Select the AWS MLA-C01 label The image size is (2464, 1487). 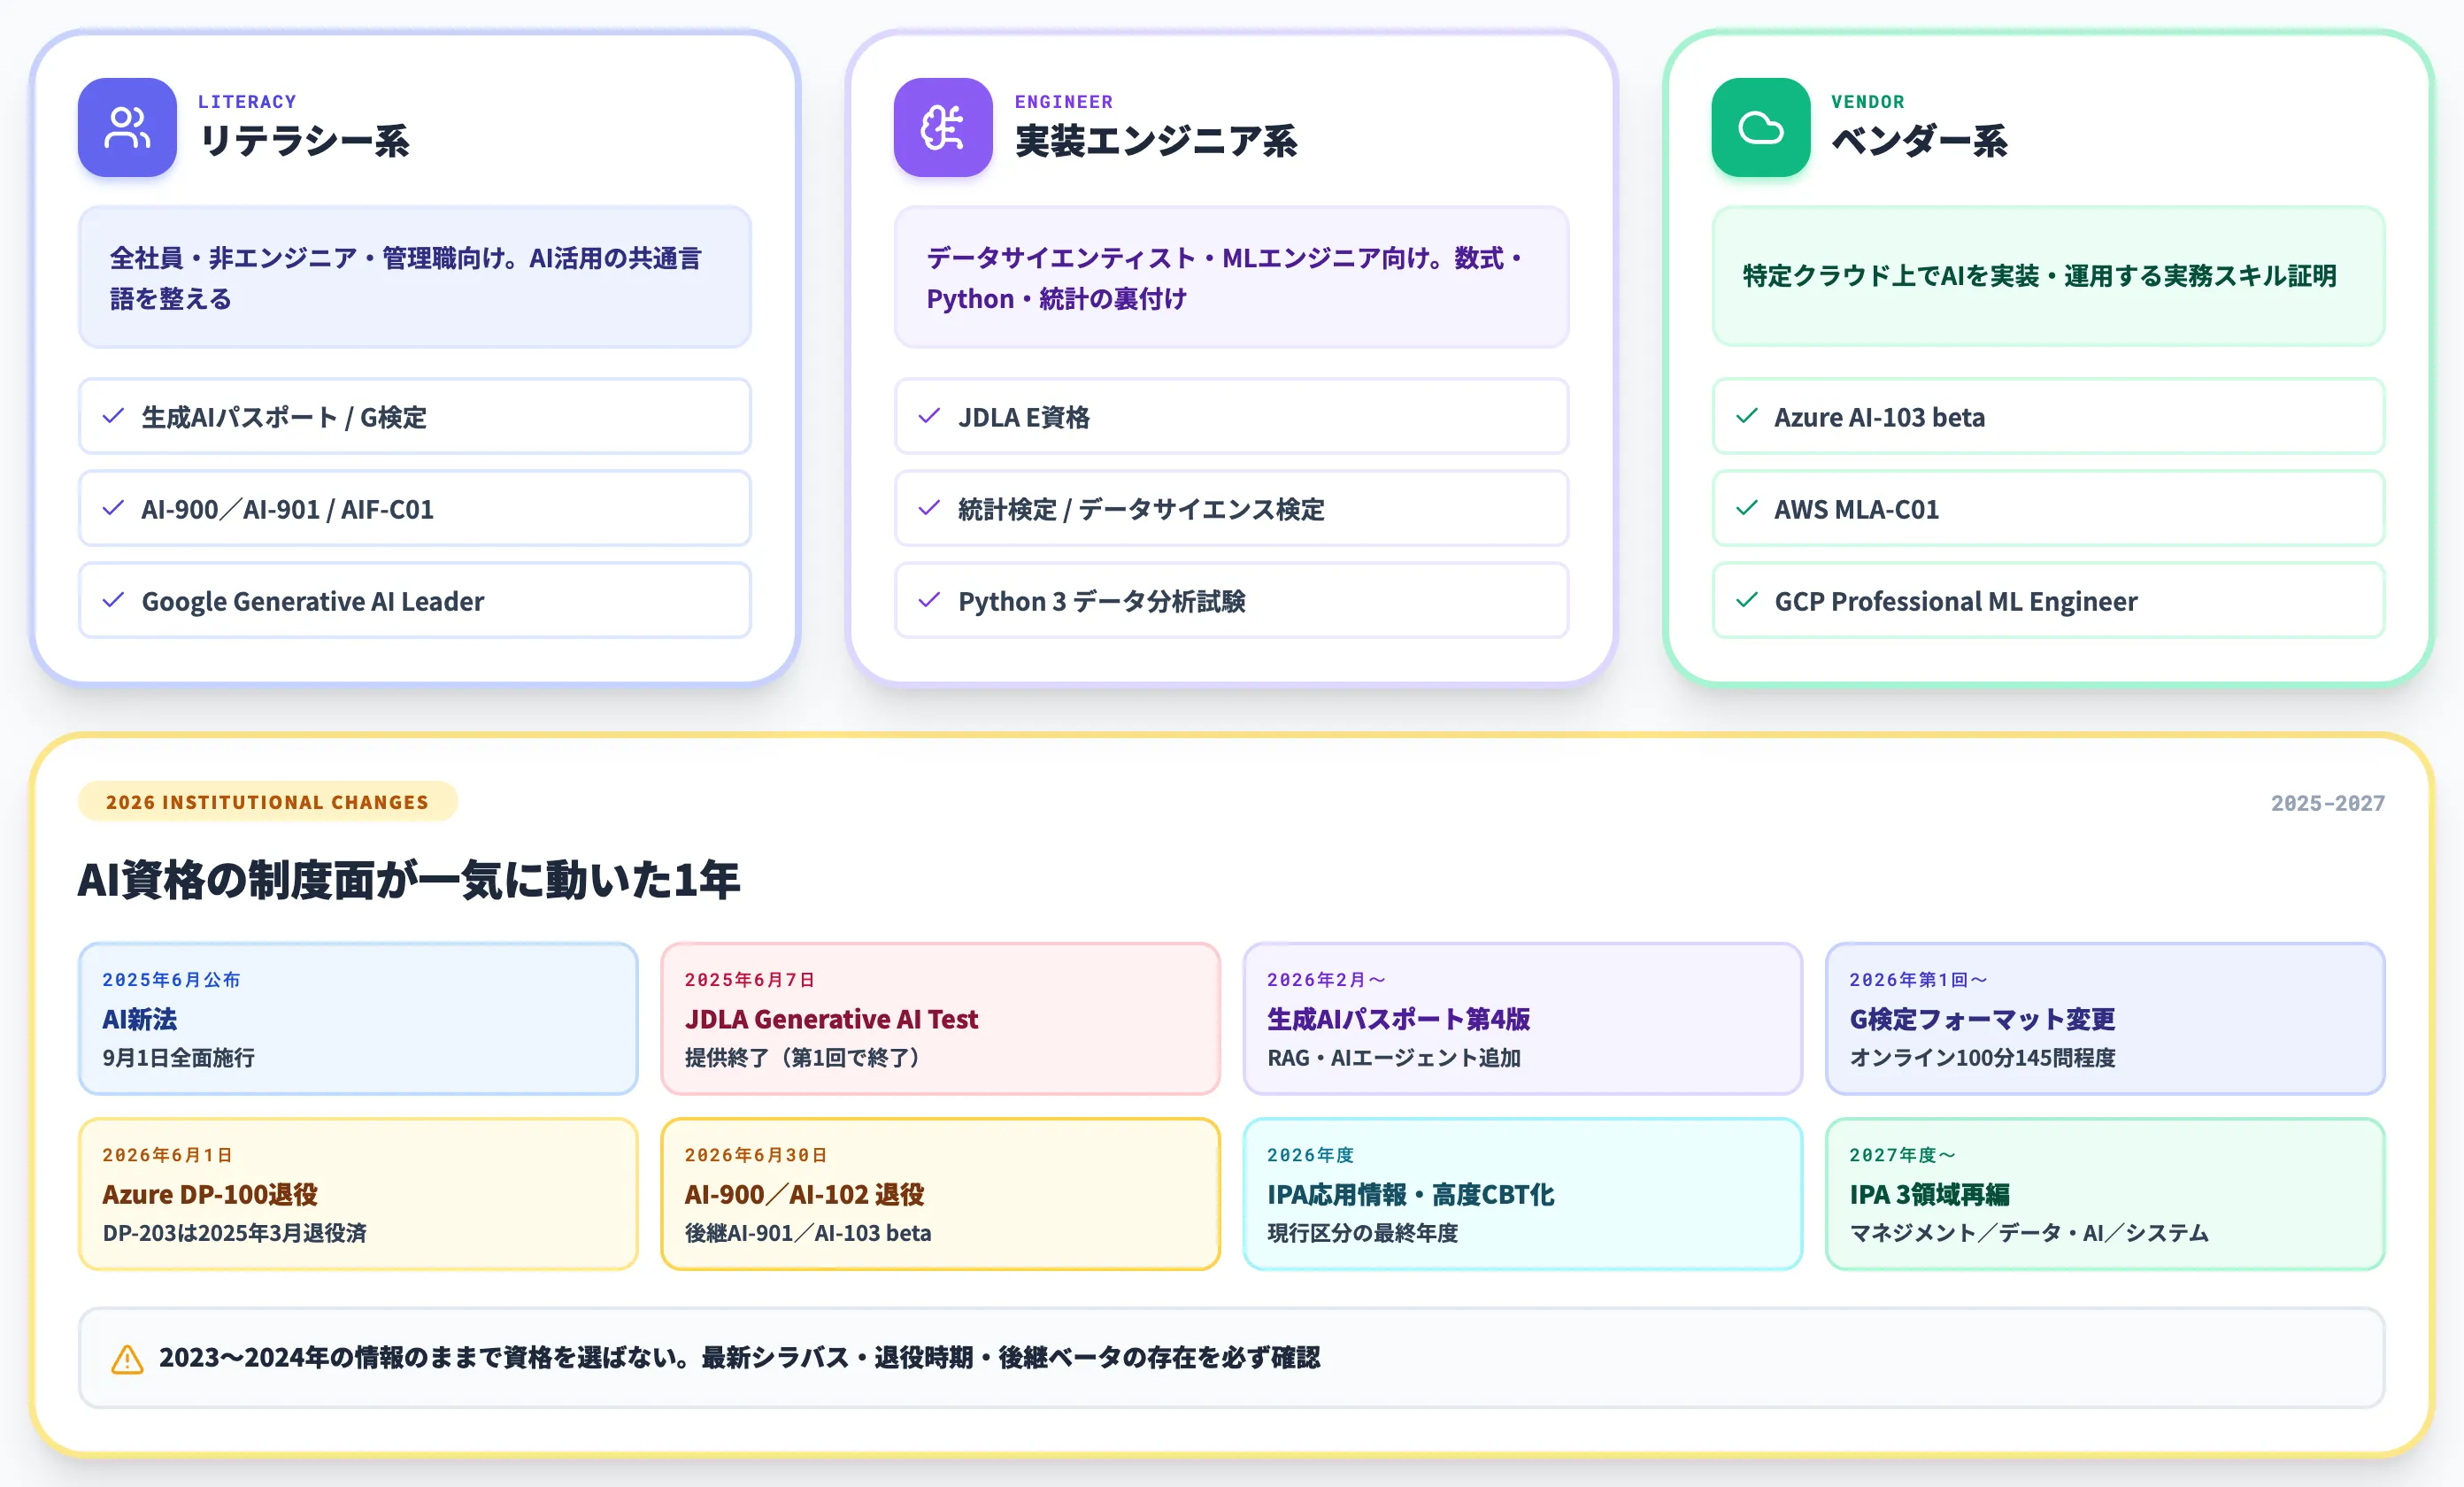(x=1857, y=509)
